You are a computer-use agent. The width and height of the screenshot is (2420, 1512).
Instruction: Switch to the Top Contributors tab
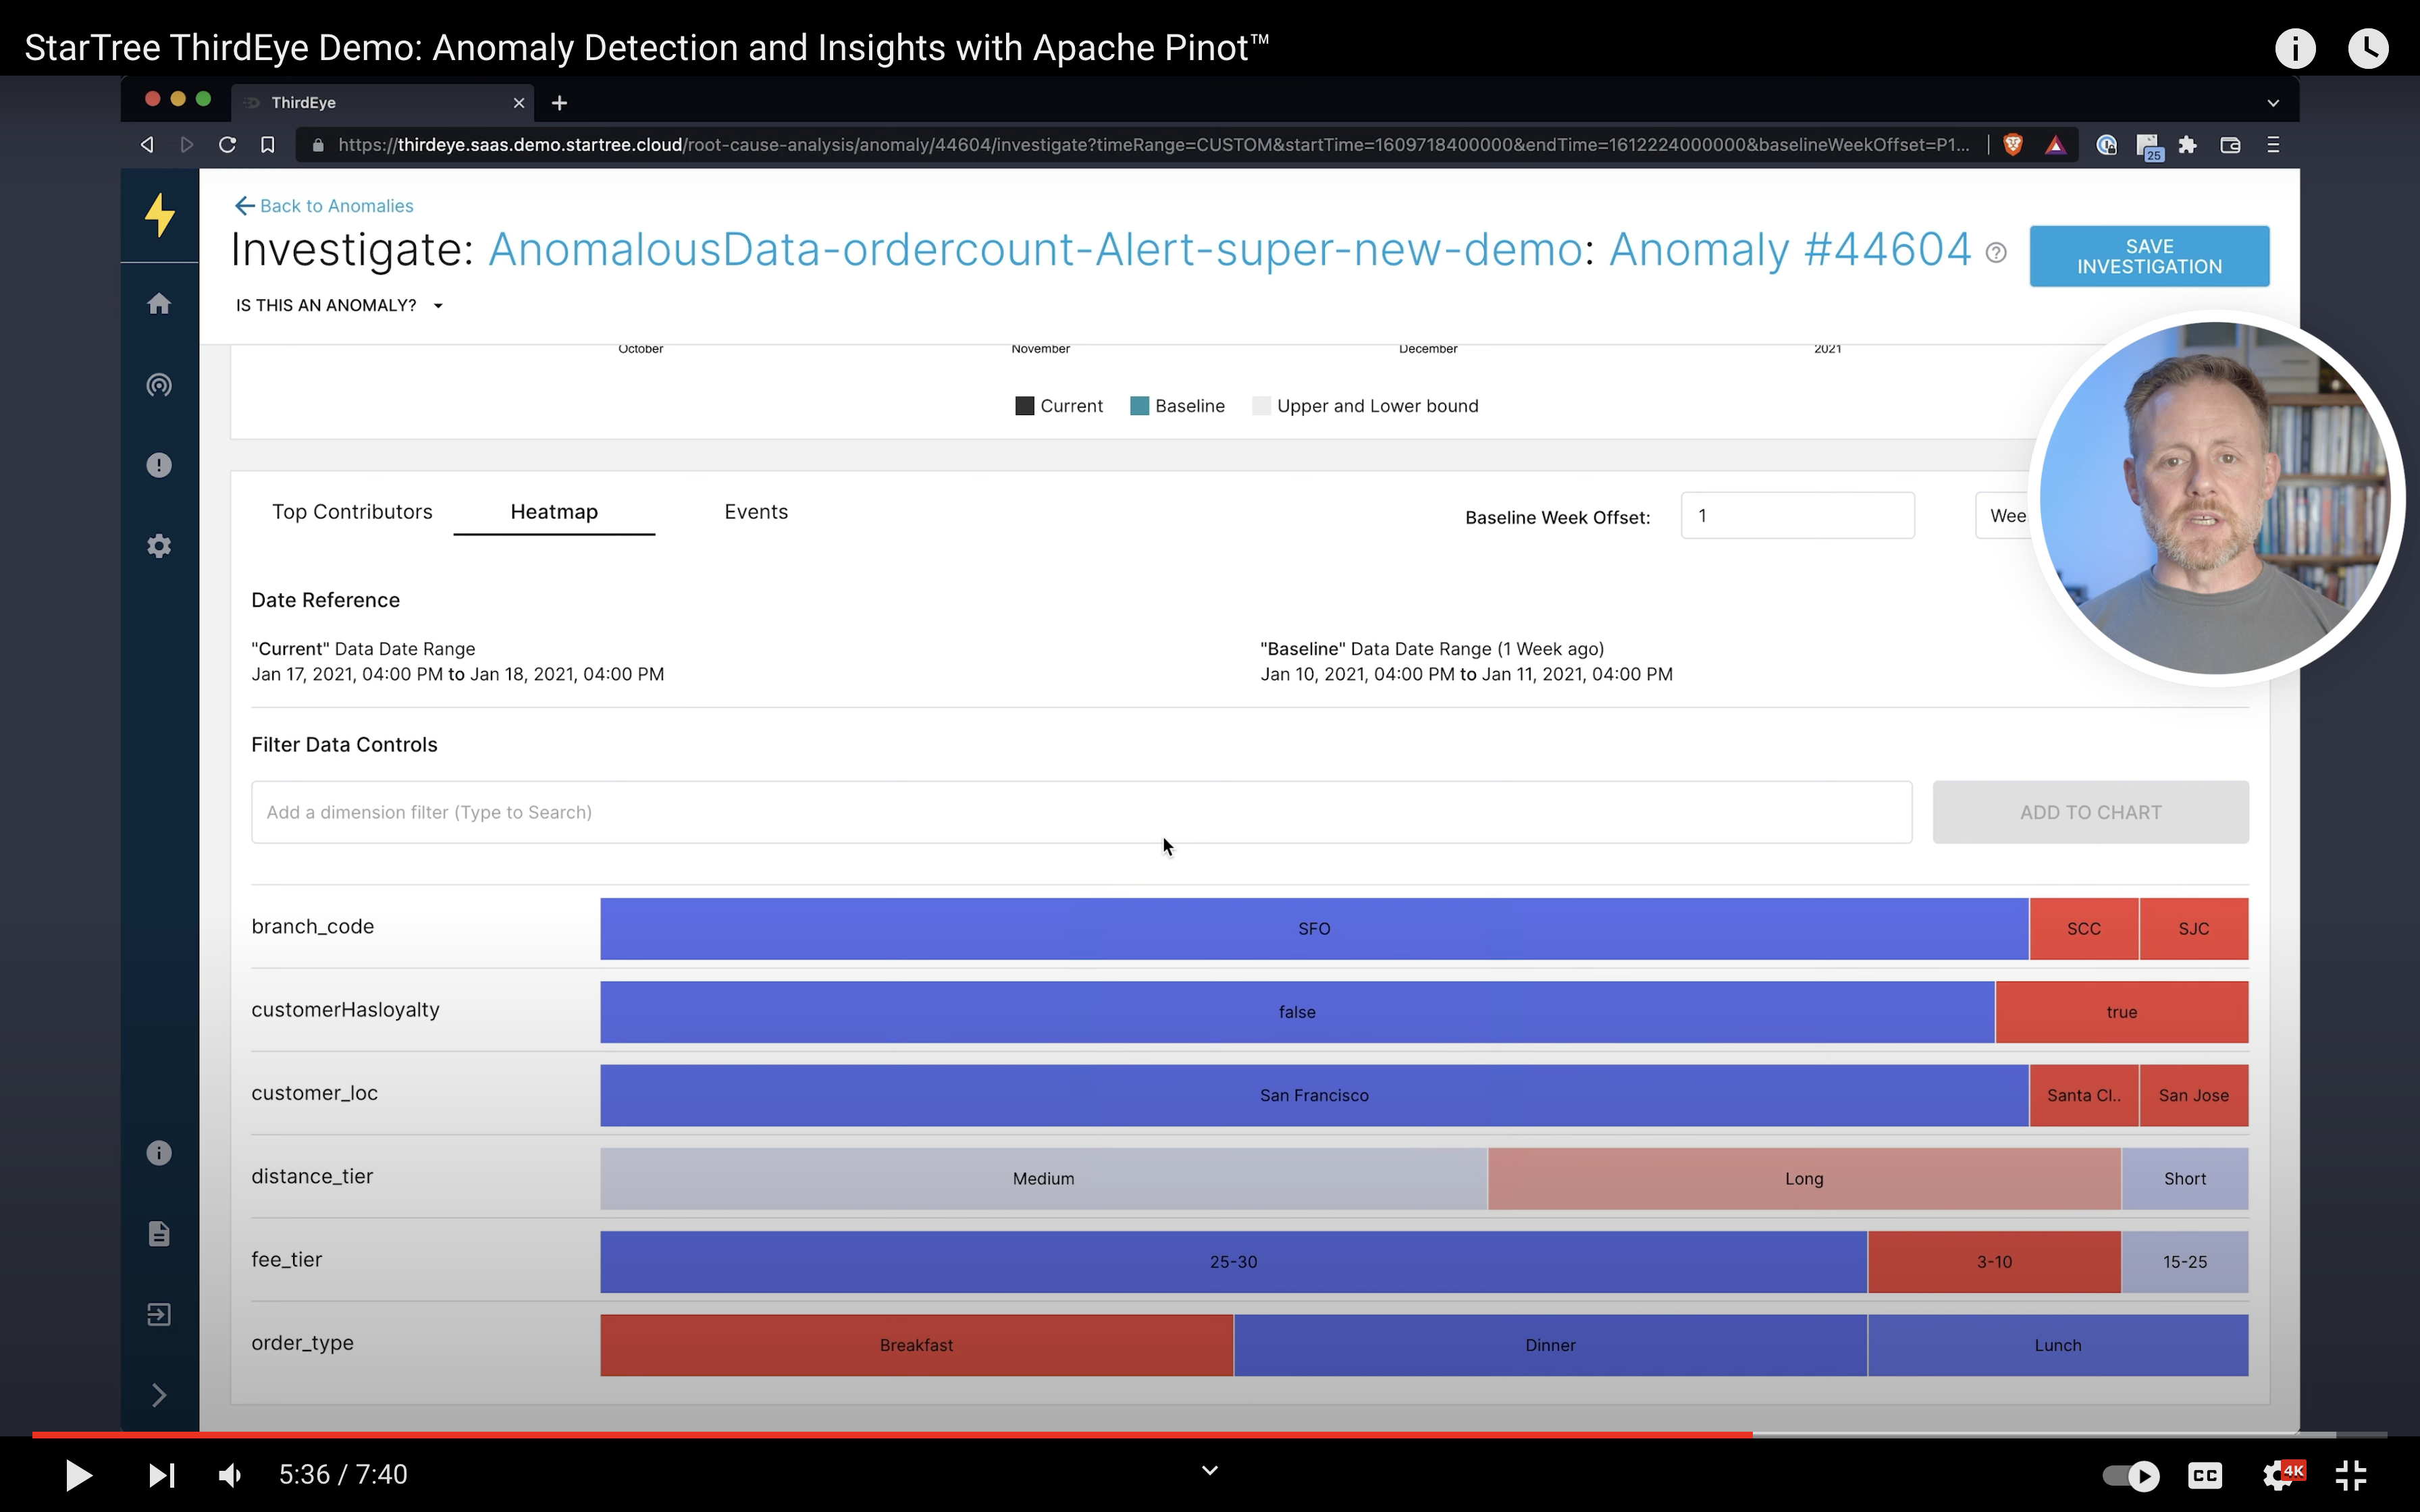(352, 512)
